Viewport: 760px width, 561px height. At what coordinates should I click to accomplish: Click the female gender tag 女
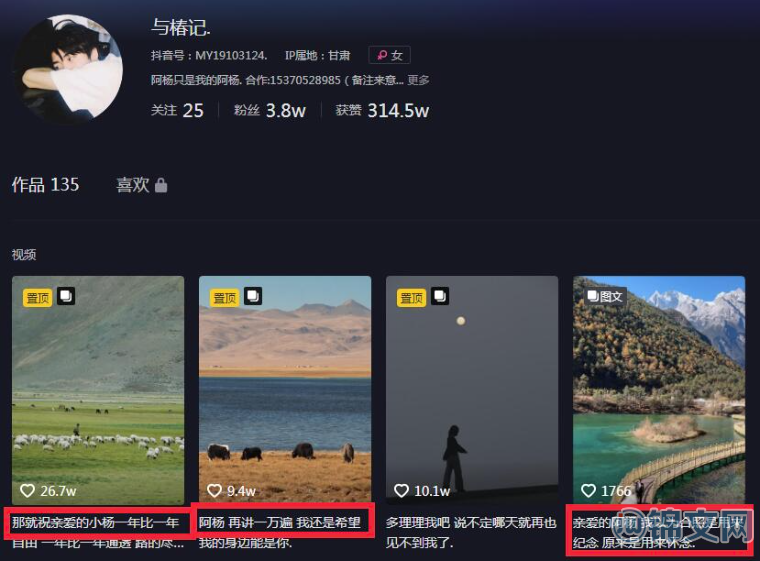[x=390, y=55]
